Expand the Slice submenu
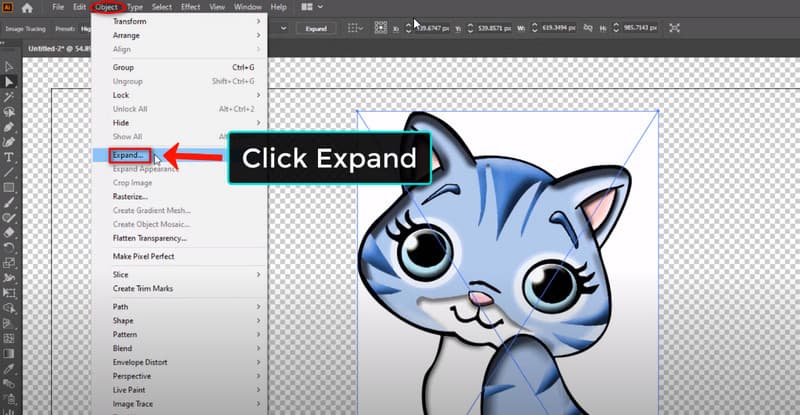This screenshot has height=415, width=800. [180, 275]
